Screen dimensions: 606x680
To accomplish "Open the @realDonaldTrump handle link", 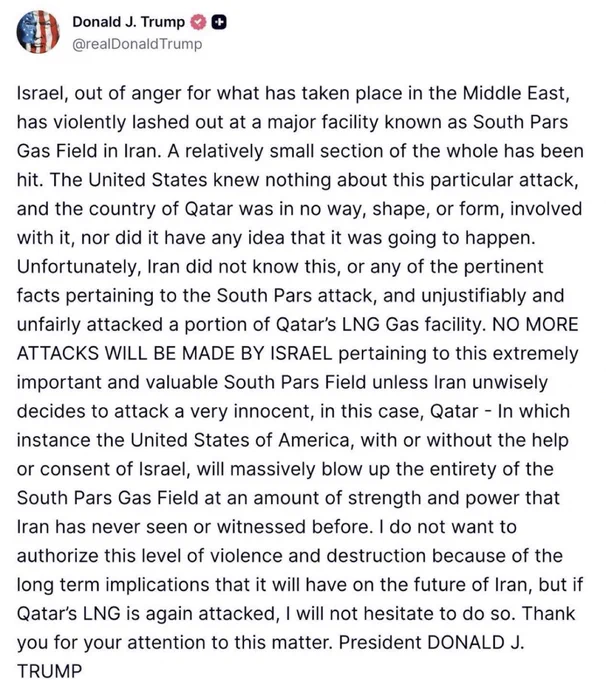I will (137, 44).
